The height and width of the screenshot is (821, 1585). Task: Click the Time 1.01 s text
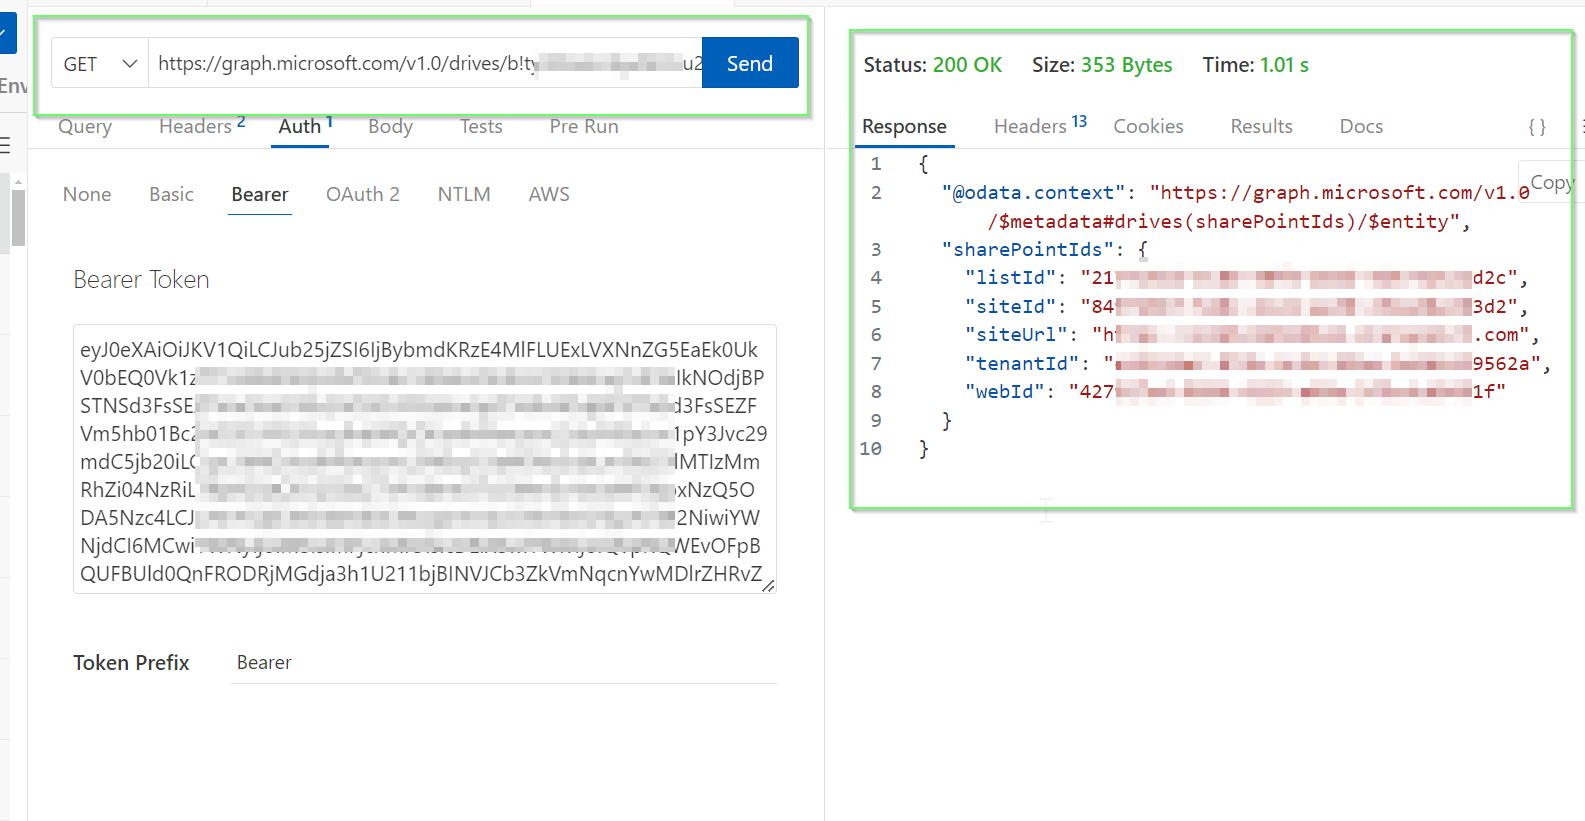tap(1255, 65)
